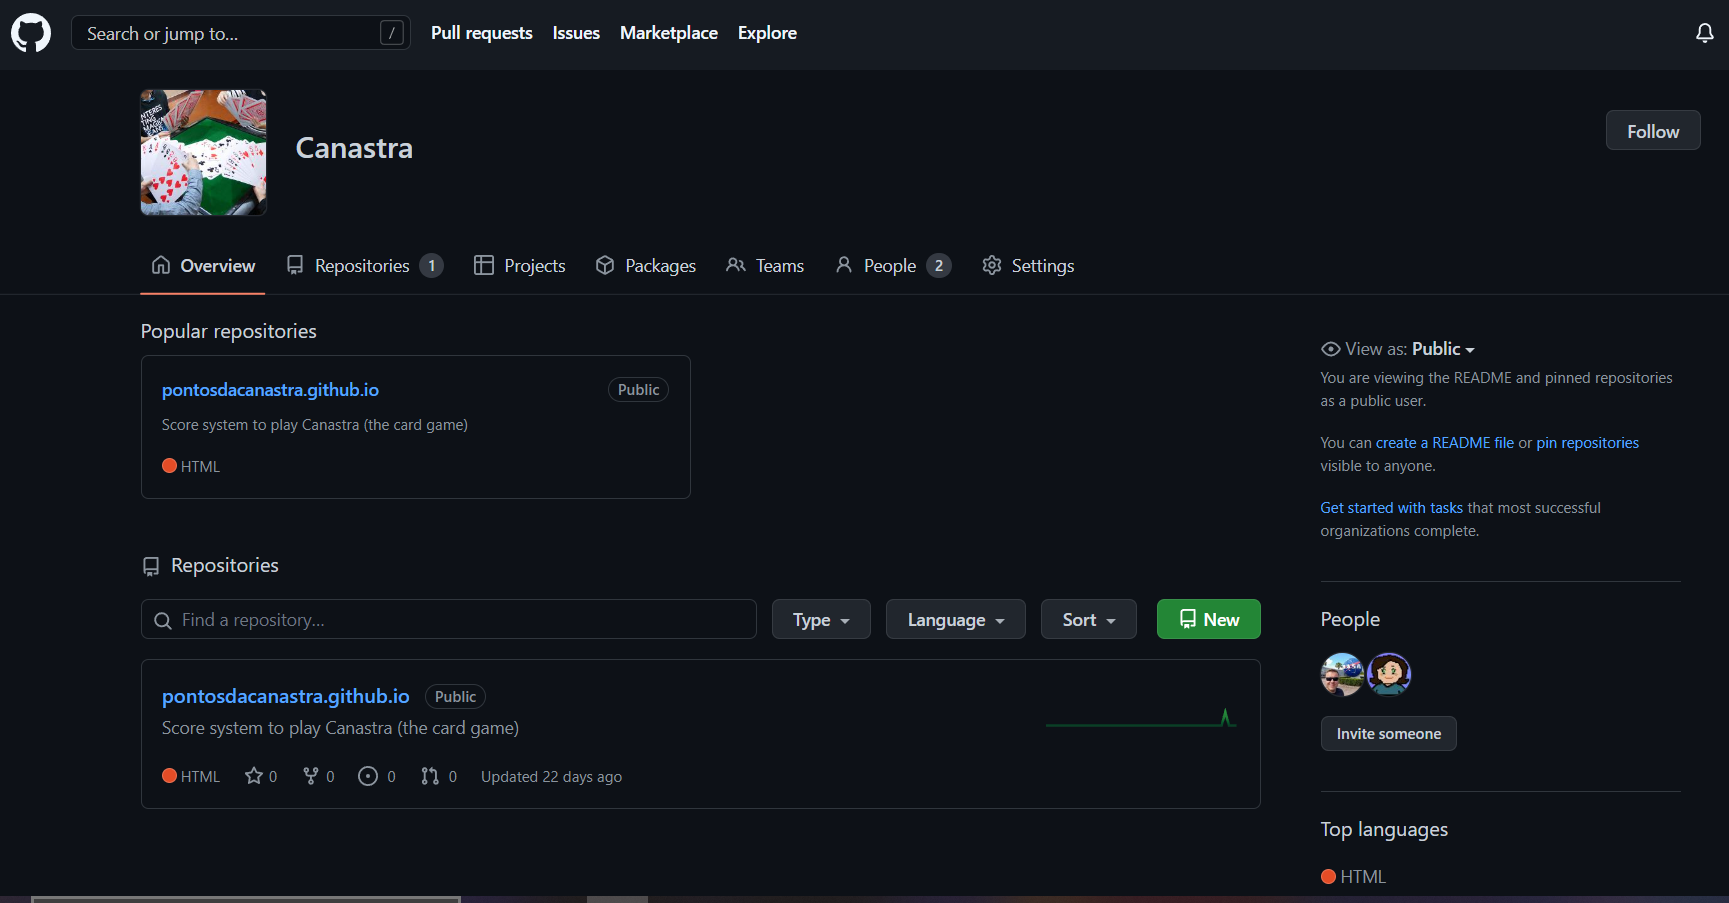Click the Popular repositories heading

tap(229, 332)
